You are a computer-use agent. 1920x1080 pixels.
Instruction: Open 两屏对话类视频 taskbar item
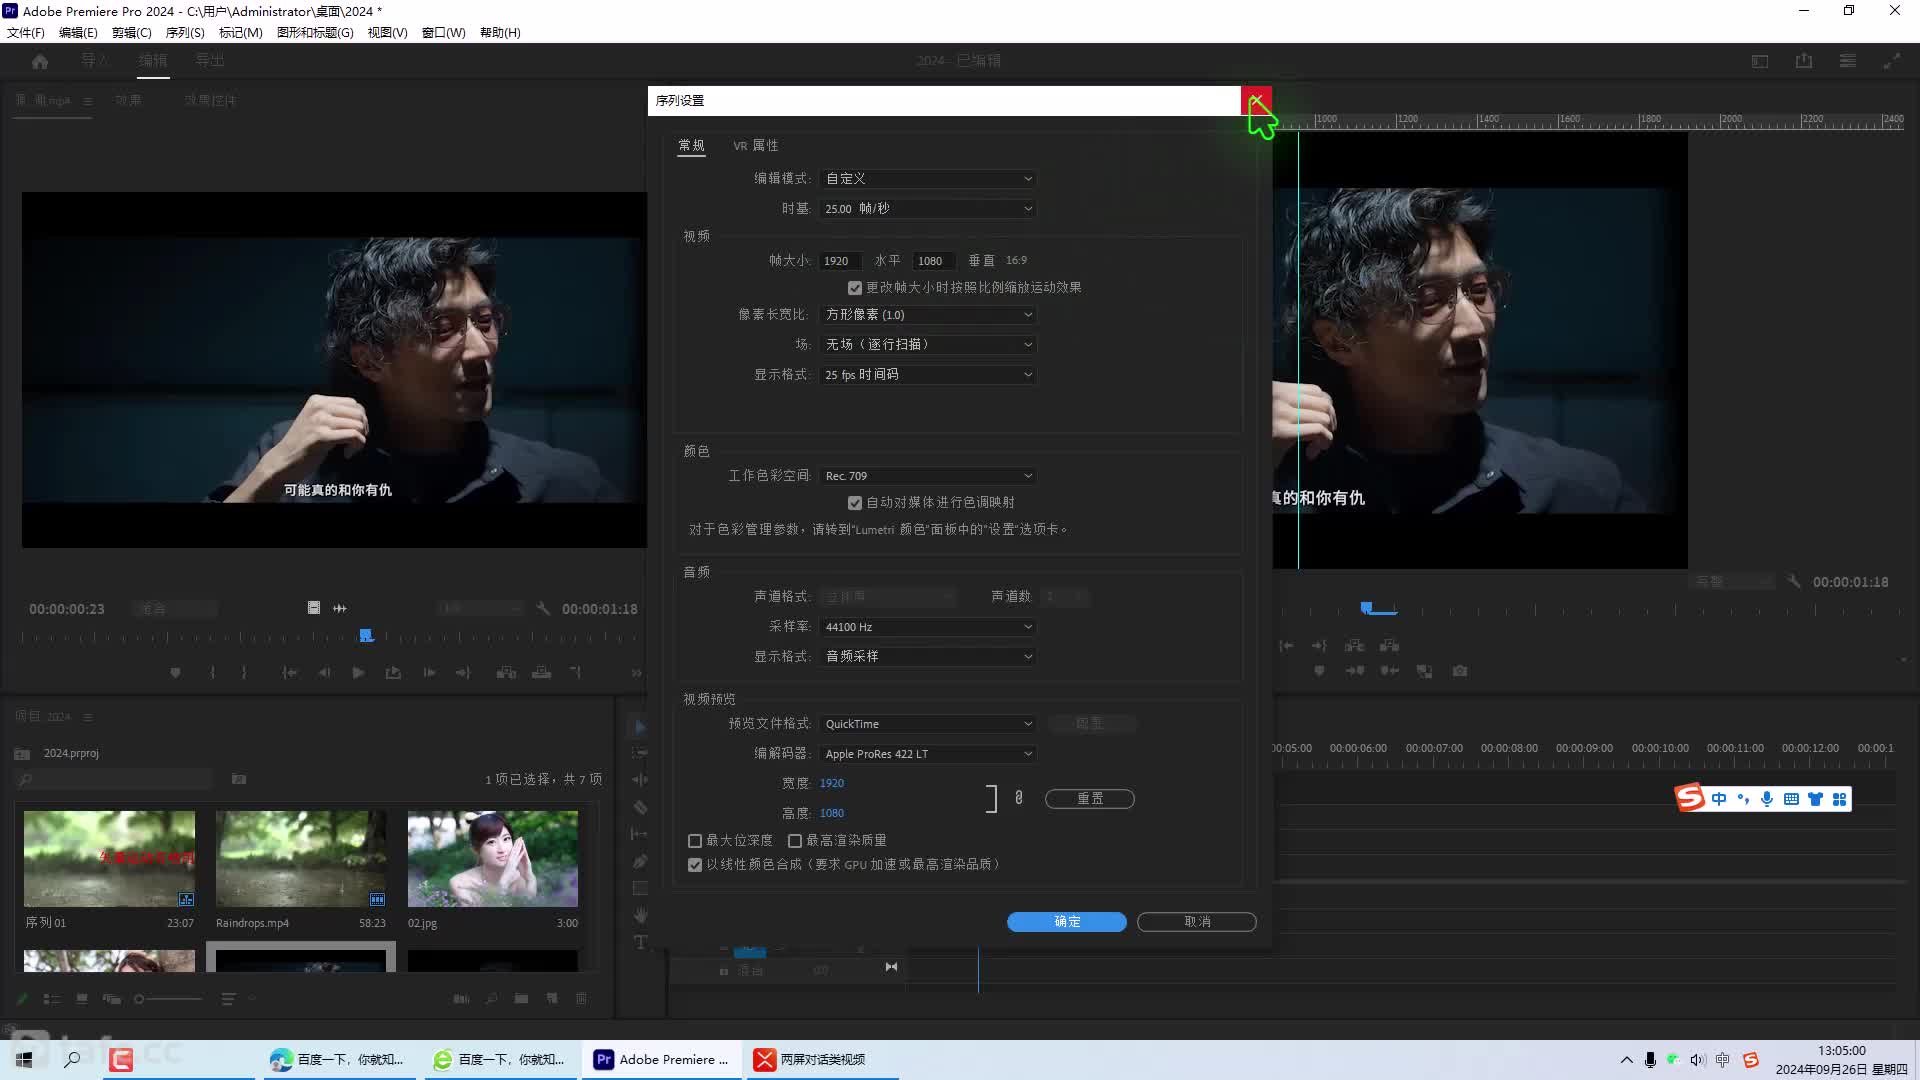820,1060
